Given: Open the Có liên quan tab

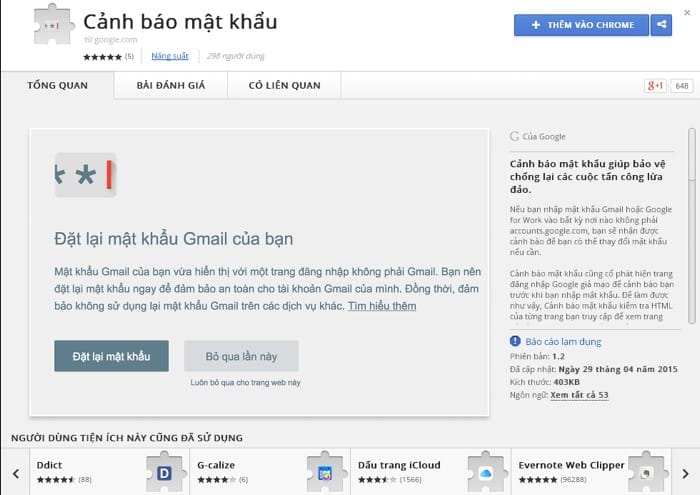Looking at the screenshot, I should [x=285, y=86].
